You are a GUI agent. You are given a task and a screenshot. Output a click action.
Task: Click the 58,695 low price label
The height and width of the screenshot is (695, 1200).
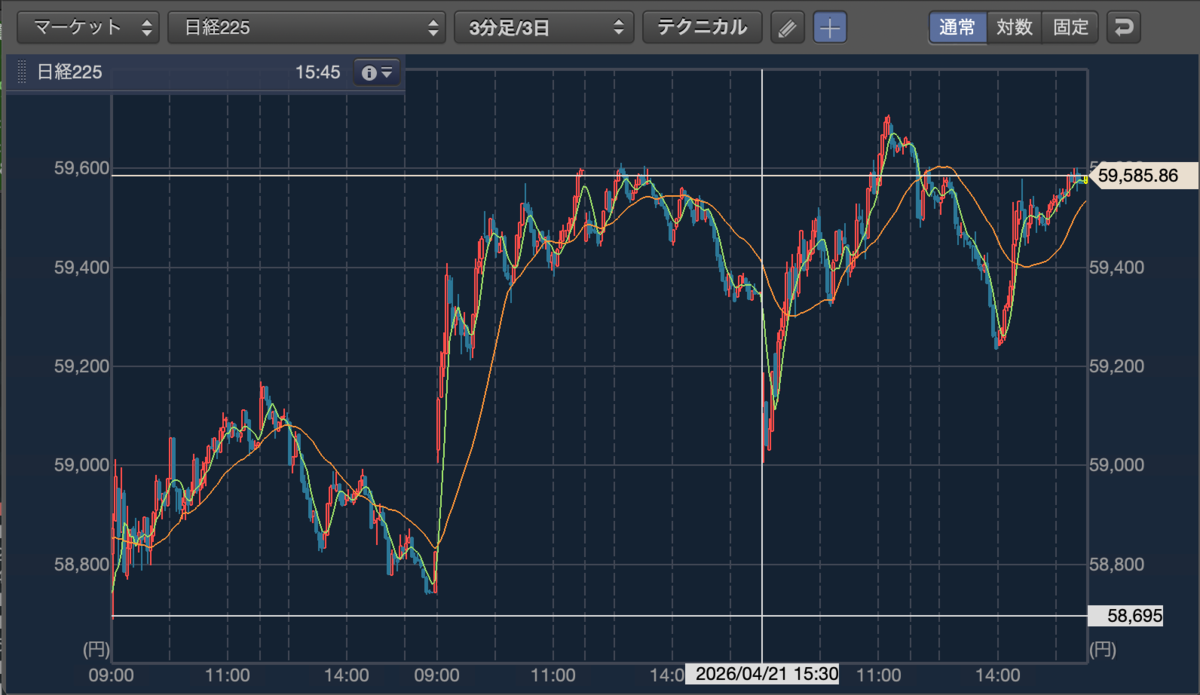[1128, 616]
